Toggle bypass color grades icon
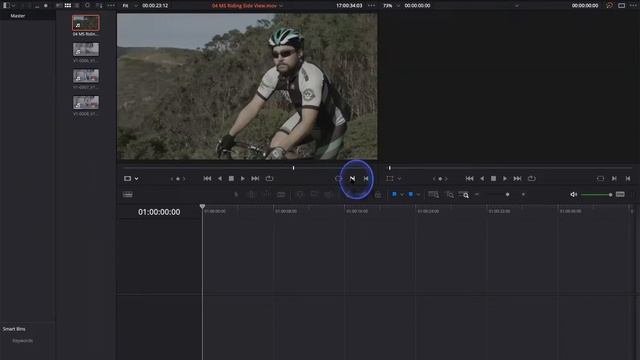This screenshot has width=640, height=360. [609, 6]
